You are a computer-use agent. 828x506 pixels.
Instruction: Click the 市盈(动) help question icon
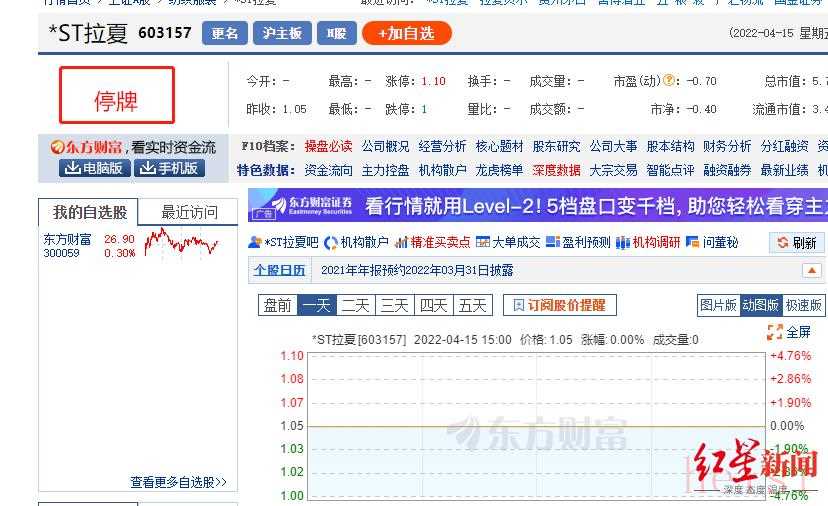[669, 80]
